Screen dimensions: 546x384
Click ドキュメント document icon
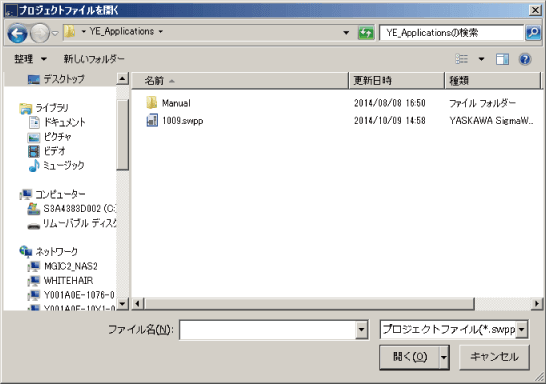34,122
